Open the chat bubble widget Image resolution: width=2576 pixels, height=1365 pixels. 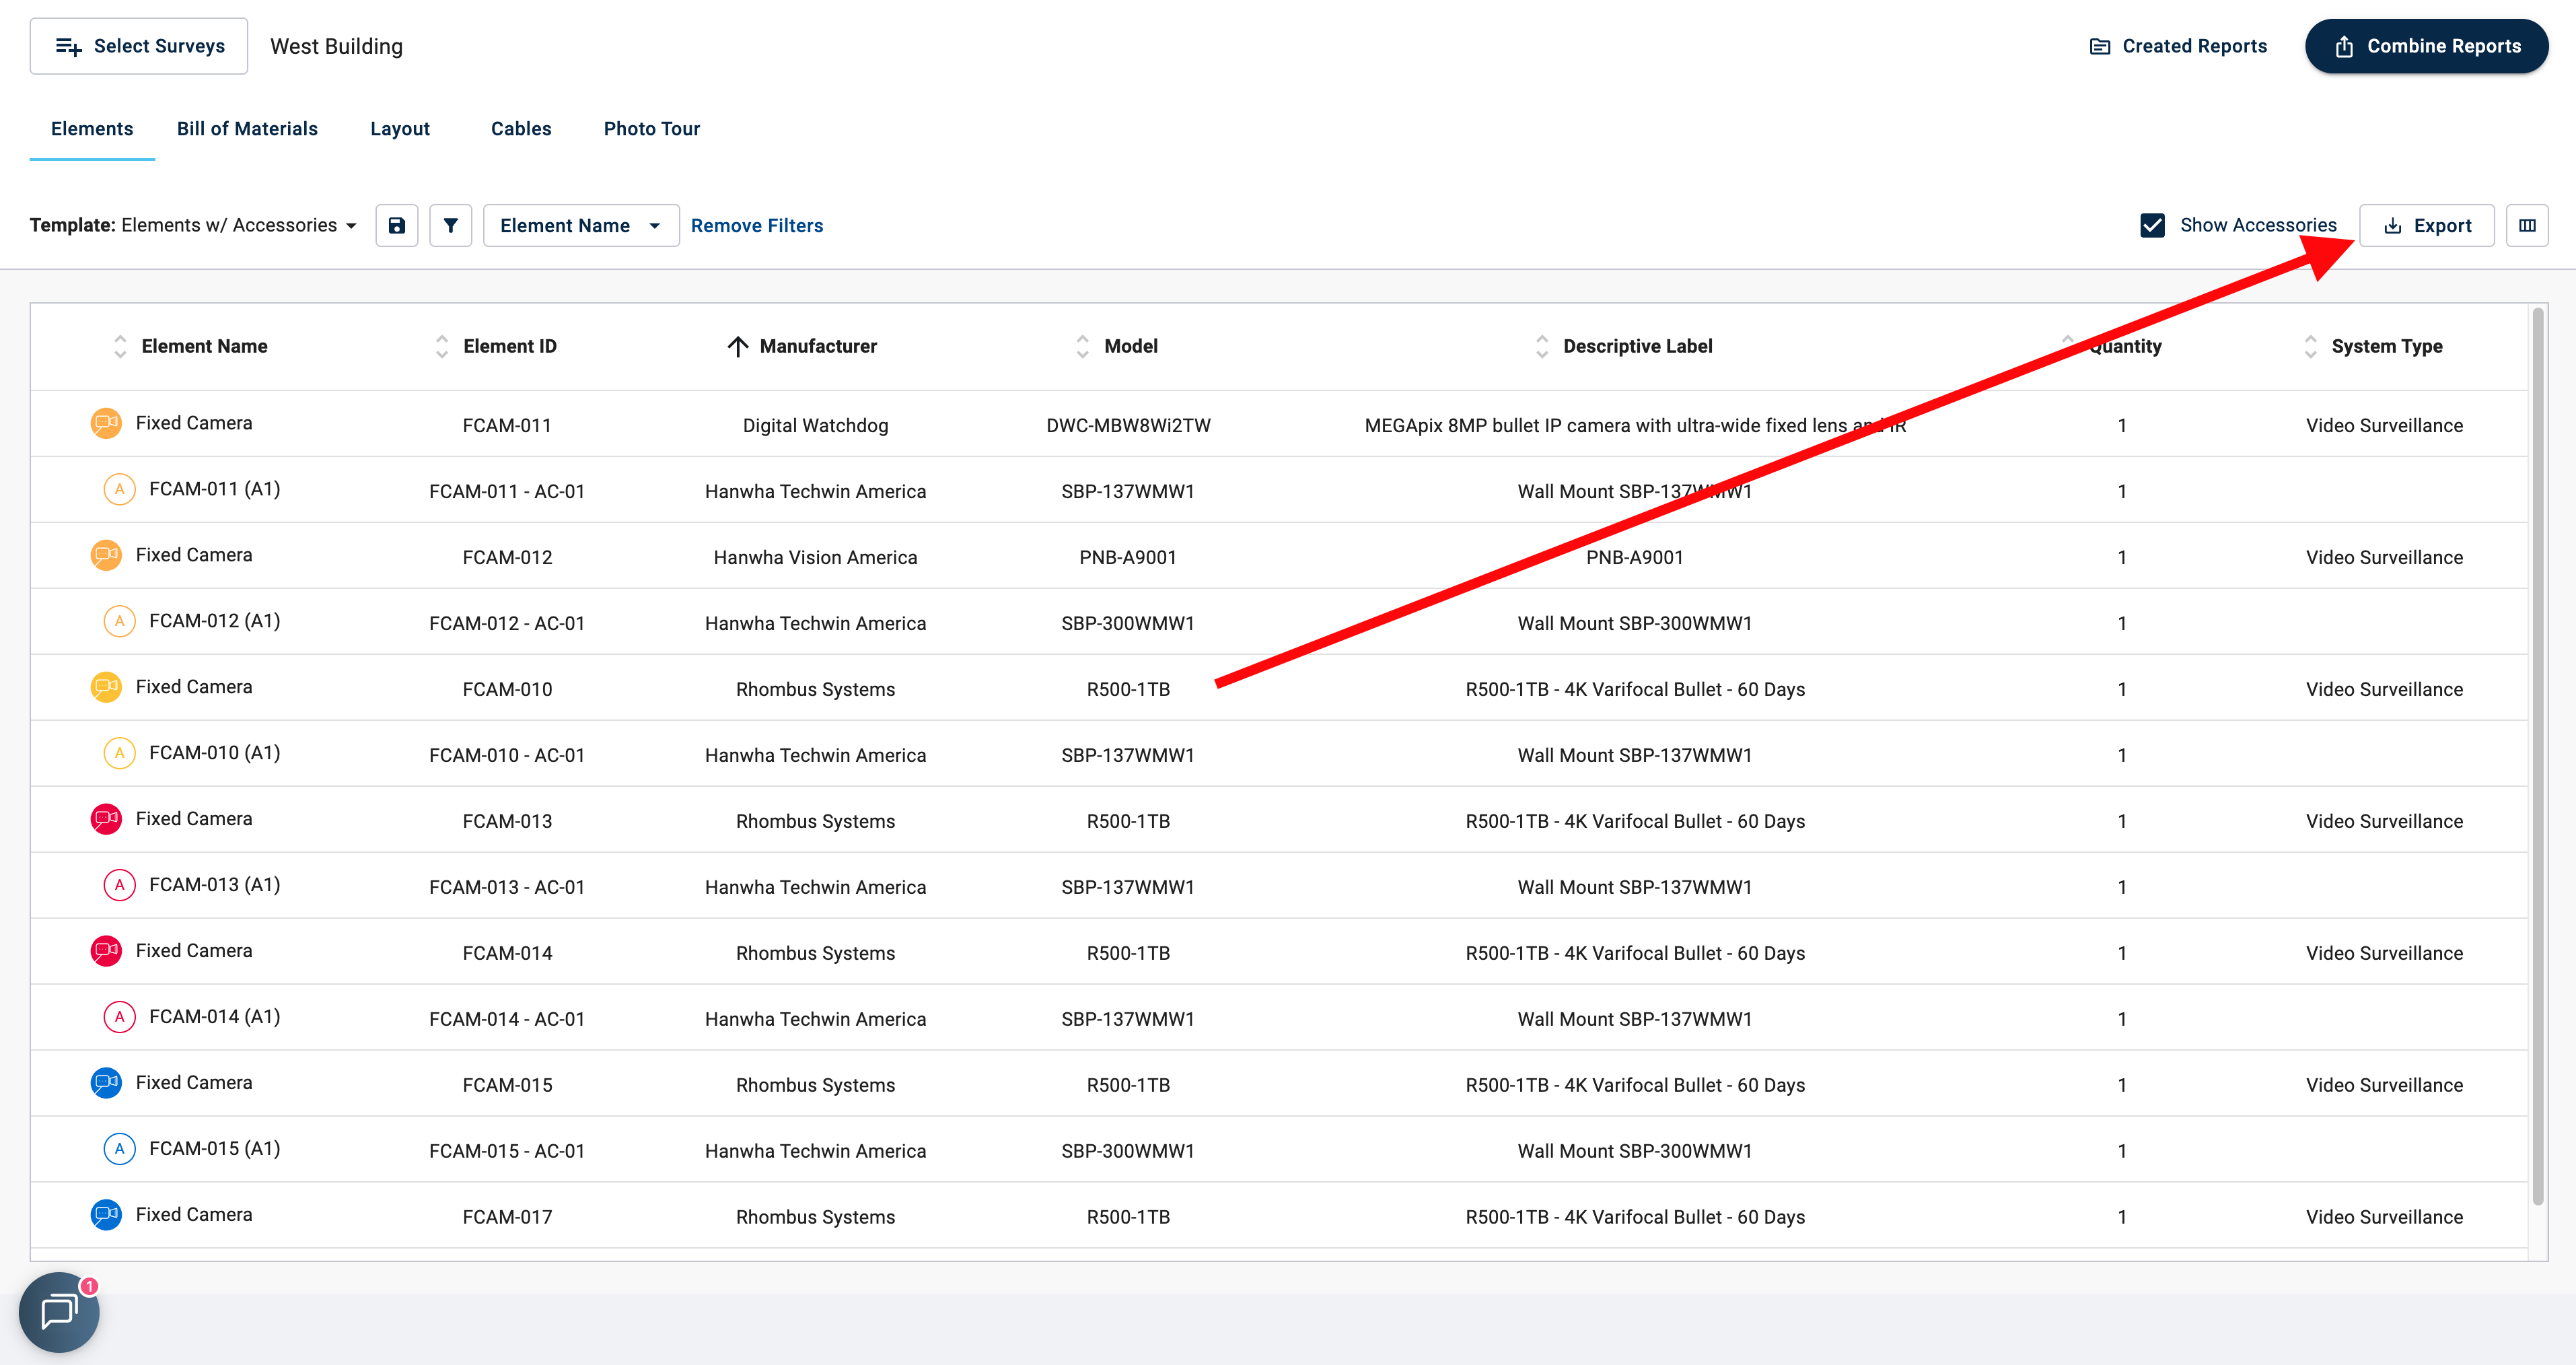click(59, 1311)
